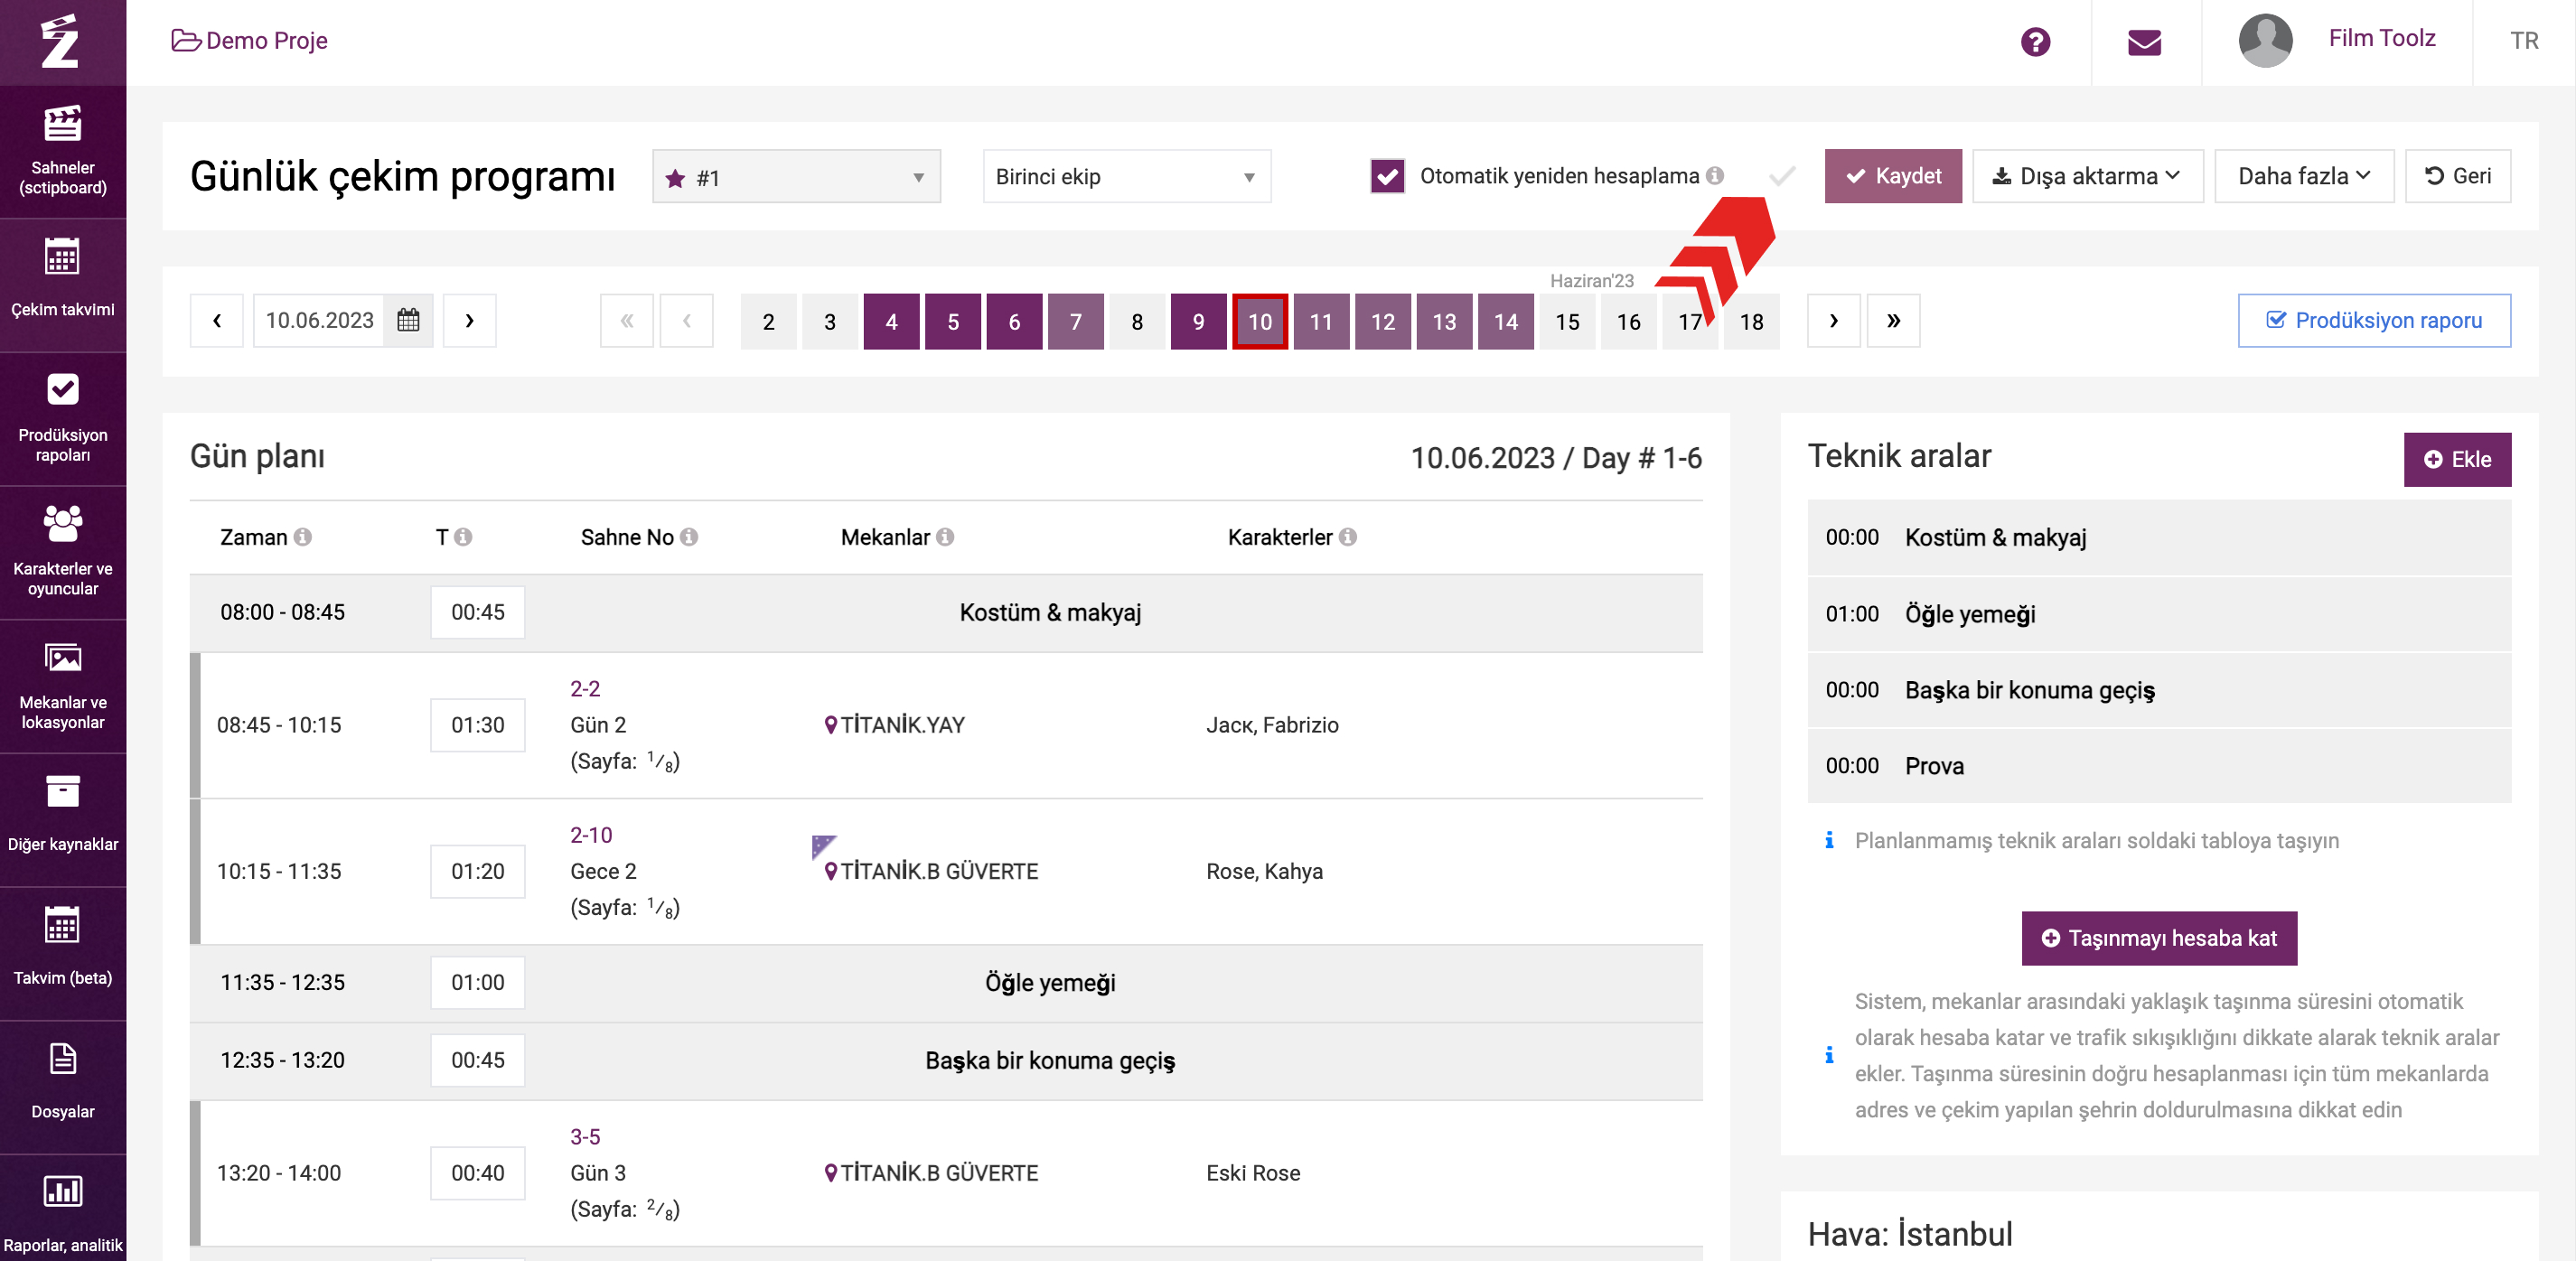Select Öğle yemeği in Teknik aralar list
The image size is (2576, 1261).
click(x=2159, y=614)
